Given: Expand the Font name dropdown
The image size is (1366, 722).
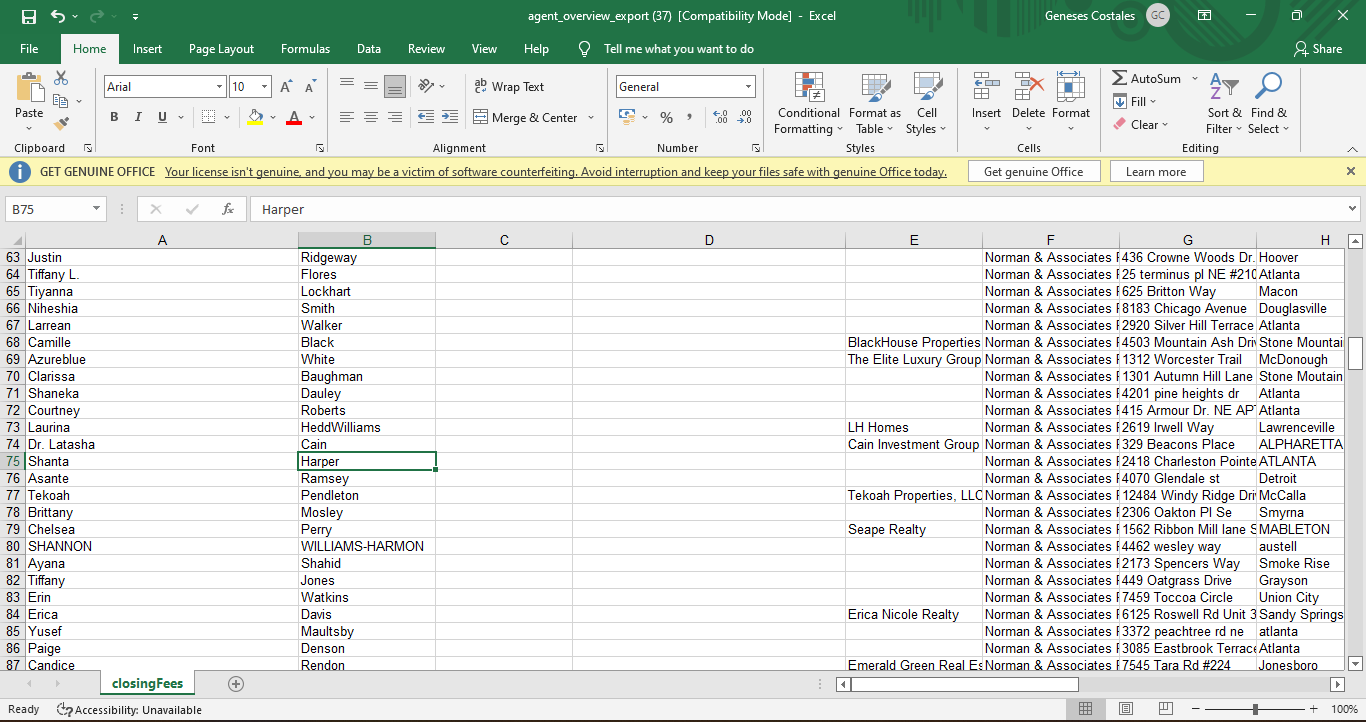Looking at the screenshot, I should [219, 87].
